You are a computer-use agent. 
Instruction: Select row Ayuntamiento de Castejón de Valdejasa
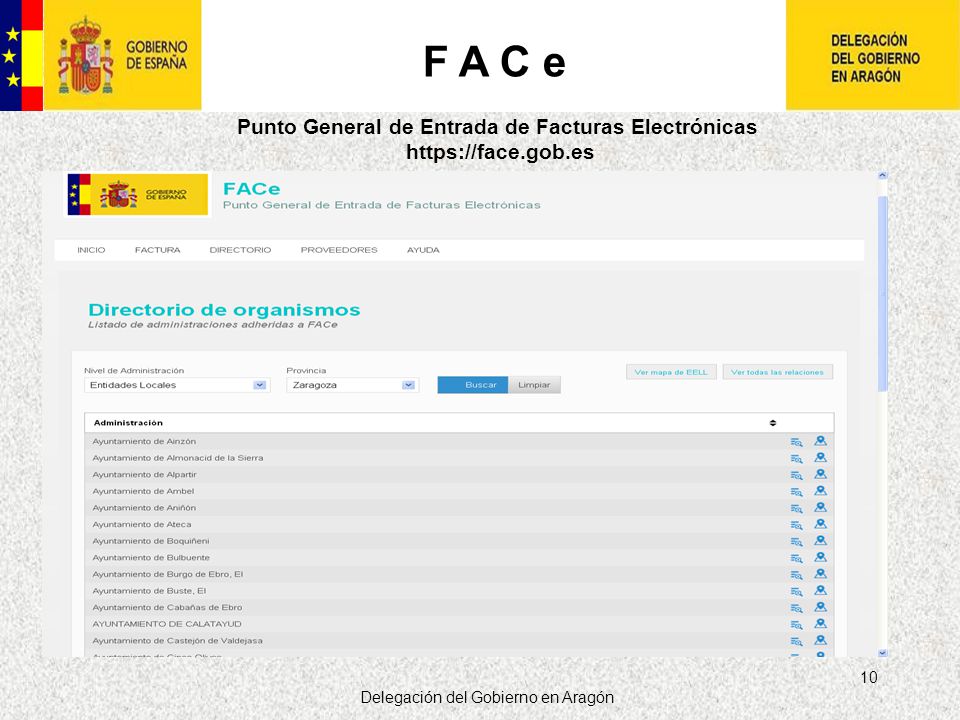pyautogui.click(x=459, y=640)
